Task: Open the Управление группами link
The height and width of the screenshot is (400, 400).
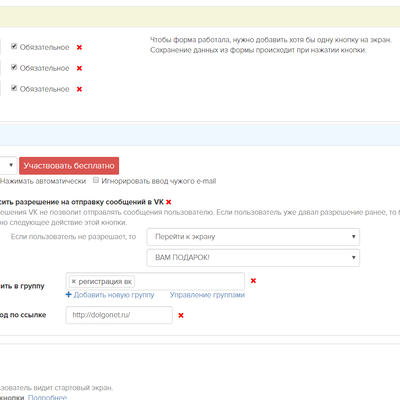Action: click(x=207, y=295)
